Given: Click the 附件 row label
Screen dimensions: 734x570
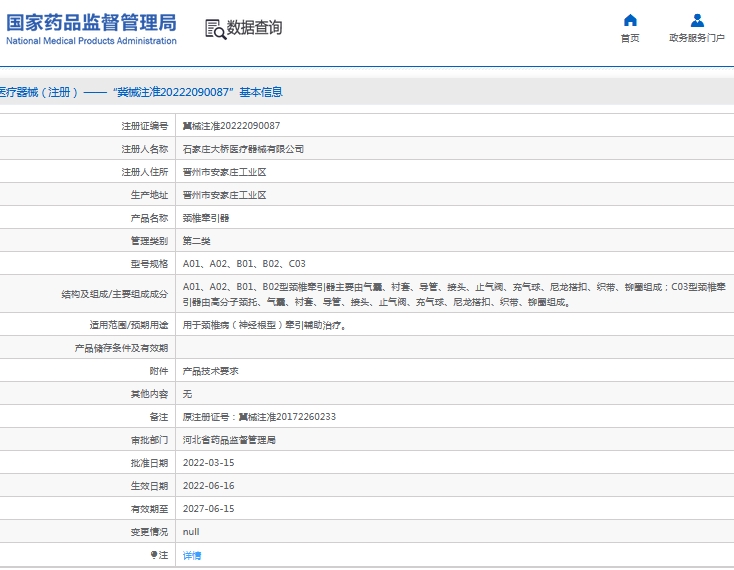Looking at the screenshot, I should pyautogui.click(x=159, y=371).
